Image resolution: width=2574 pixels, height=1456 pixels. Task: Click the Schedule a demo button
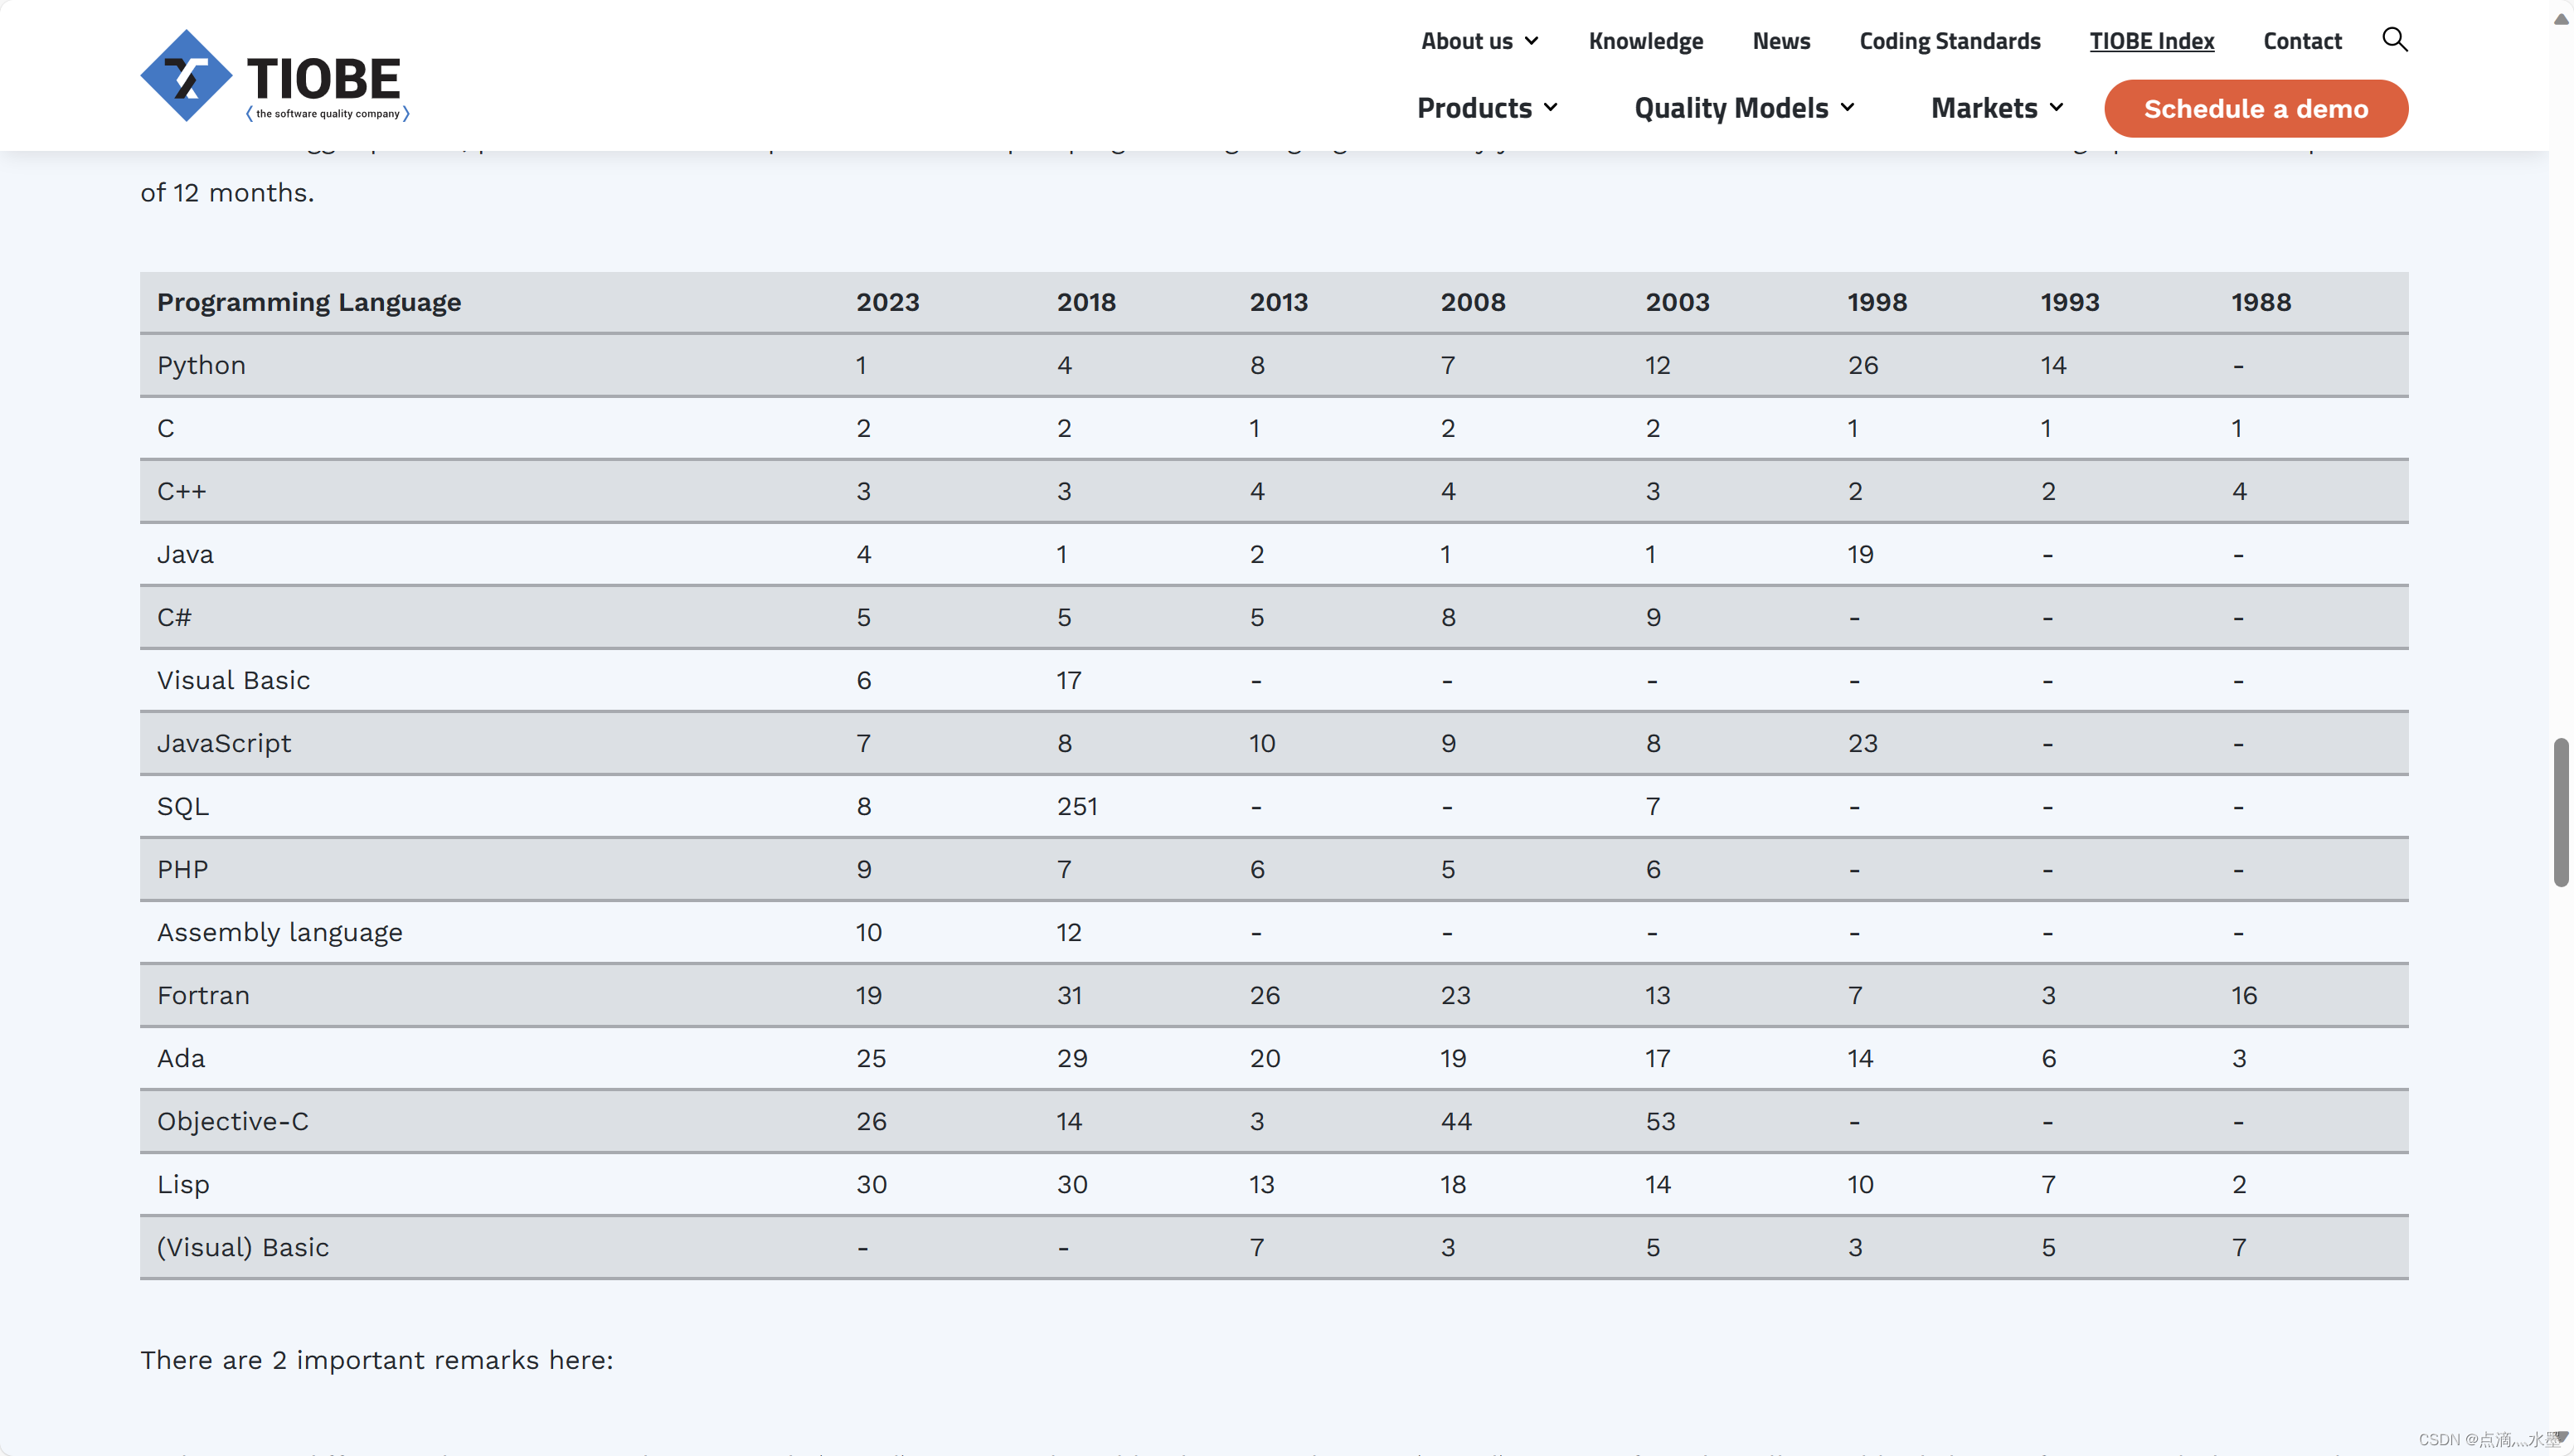[x=2255, y=108]
